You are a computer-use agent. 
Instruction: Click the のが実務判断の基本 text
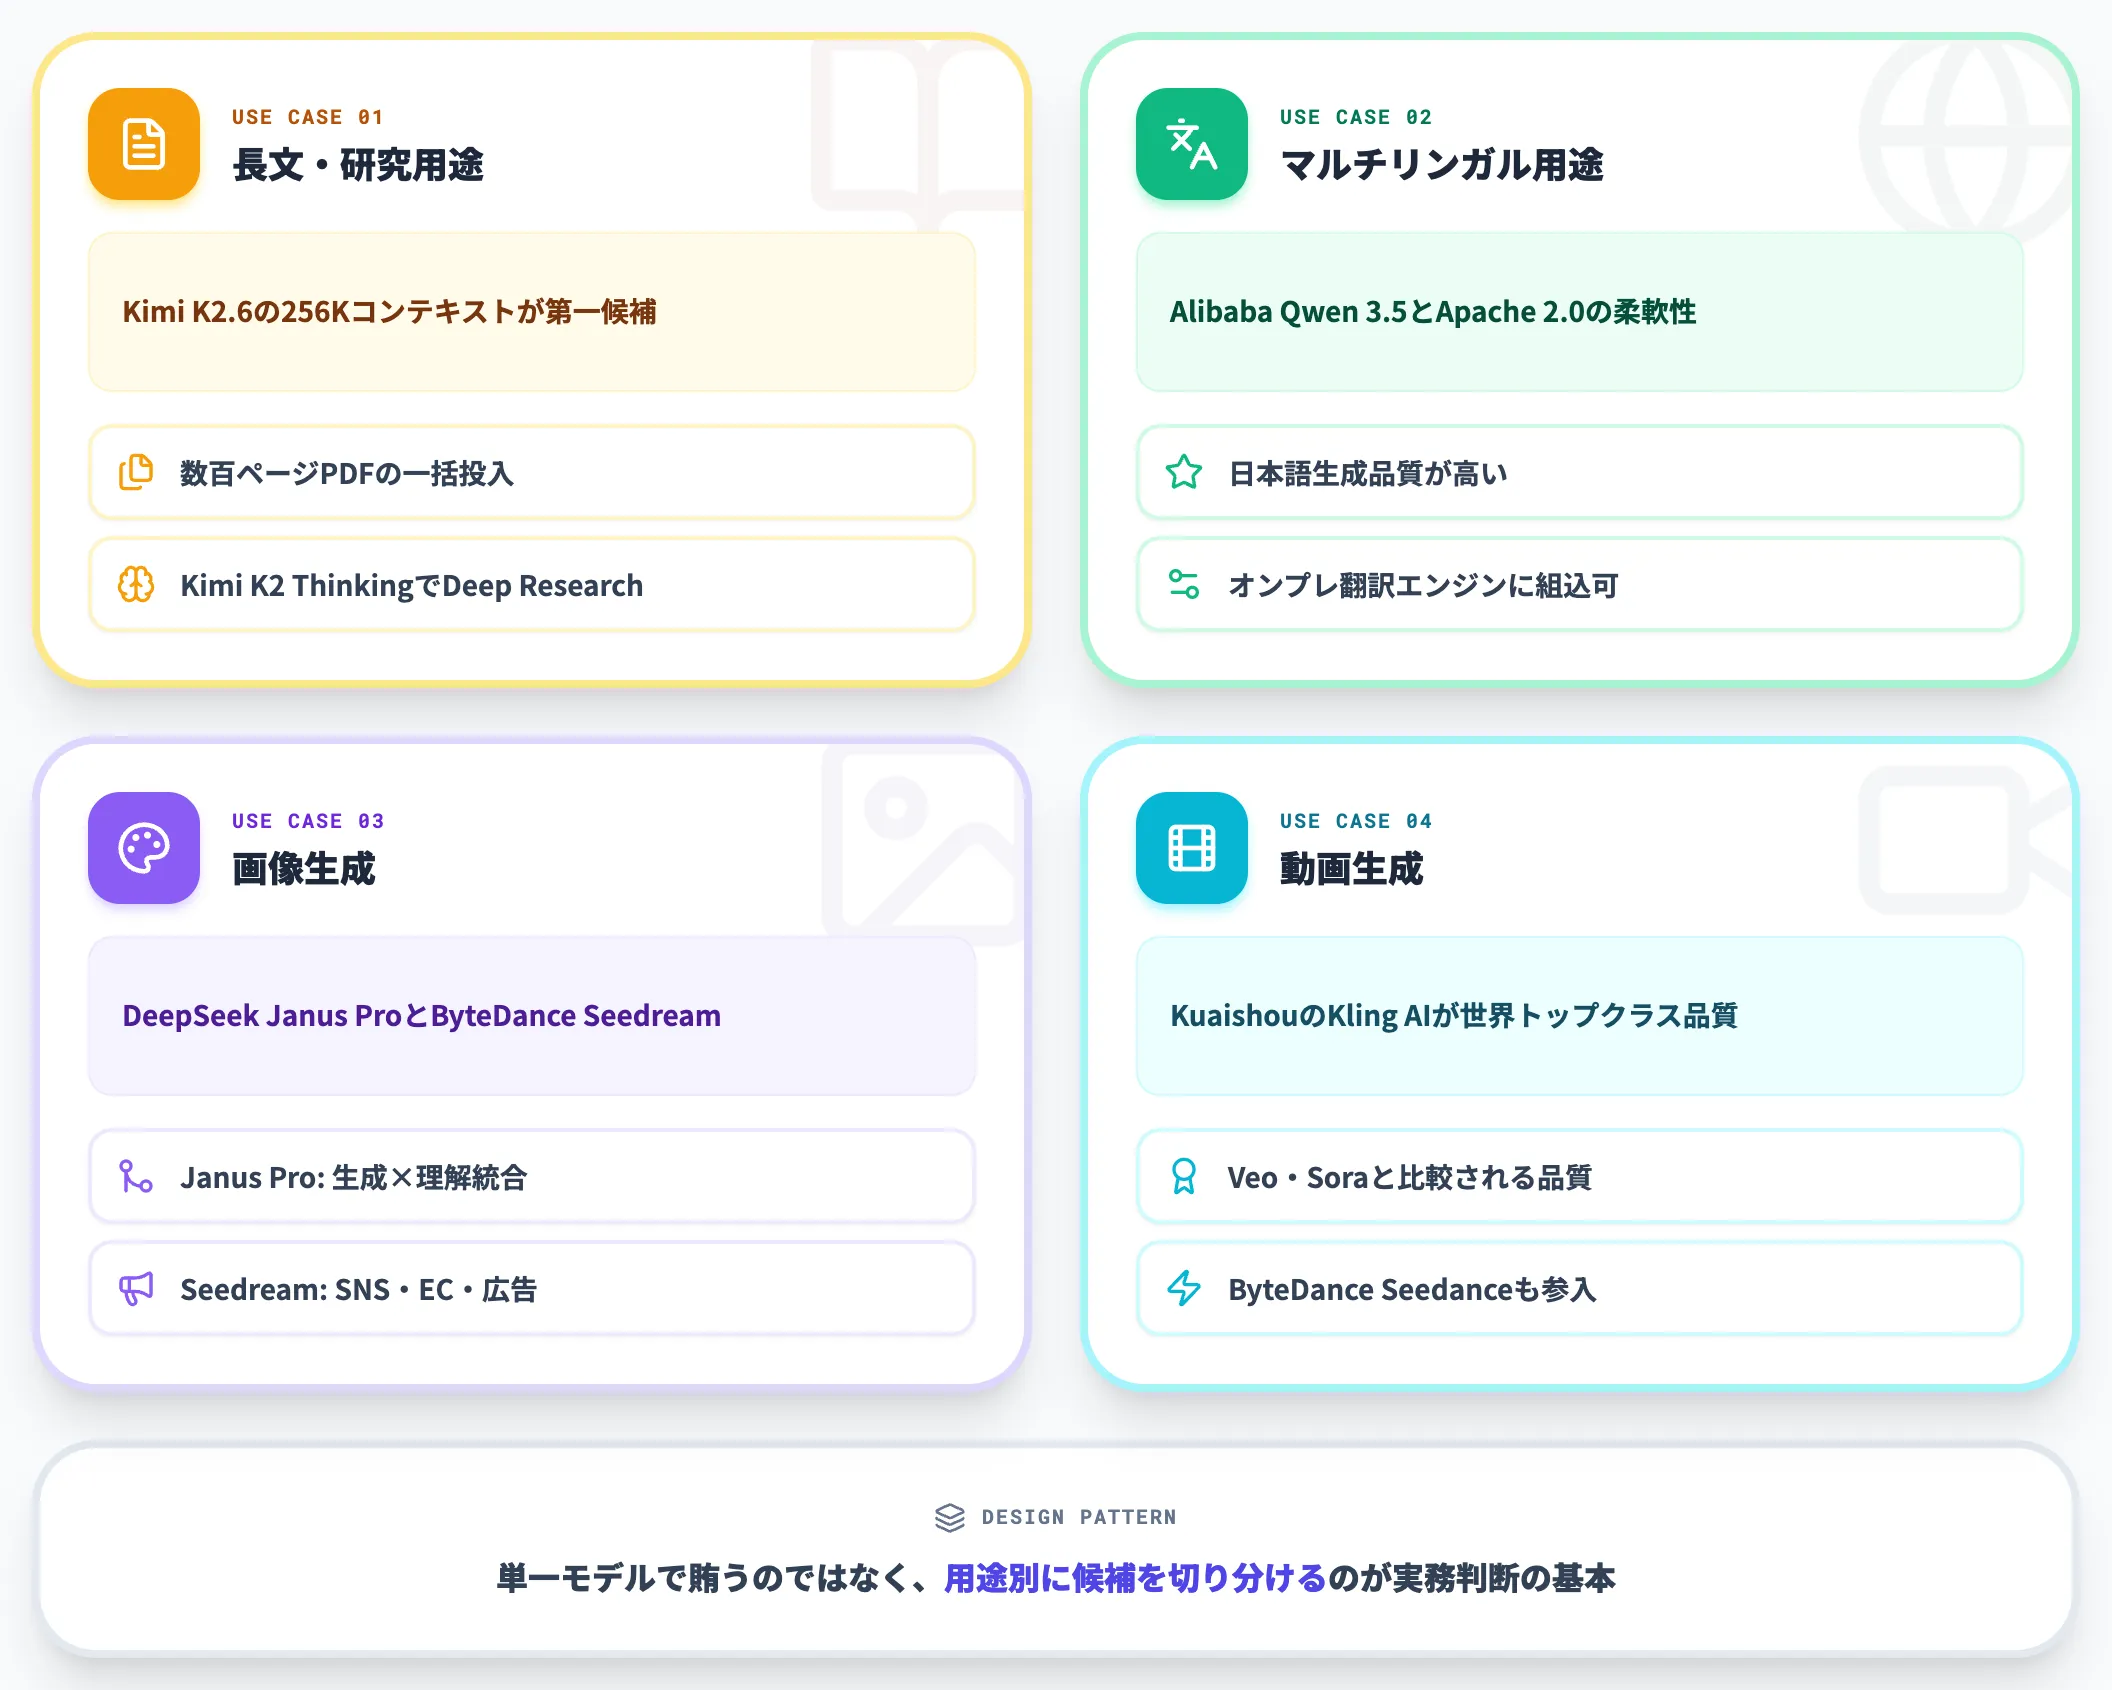(x=1471, y=1578)
